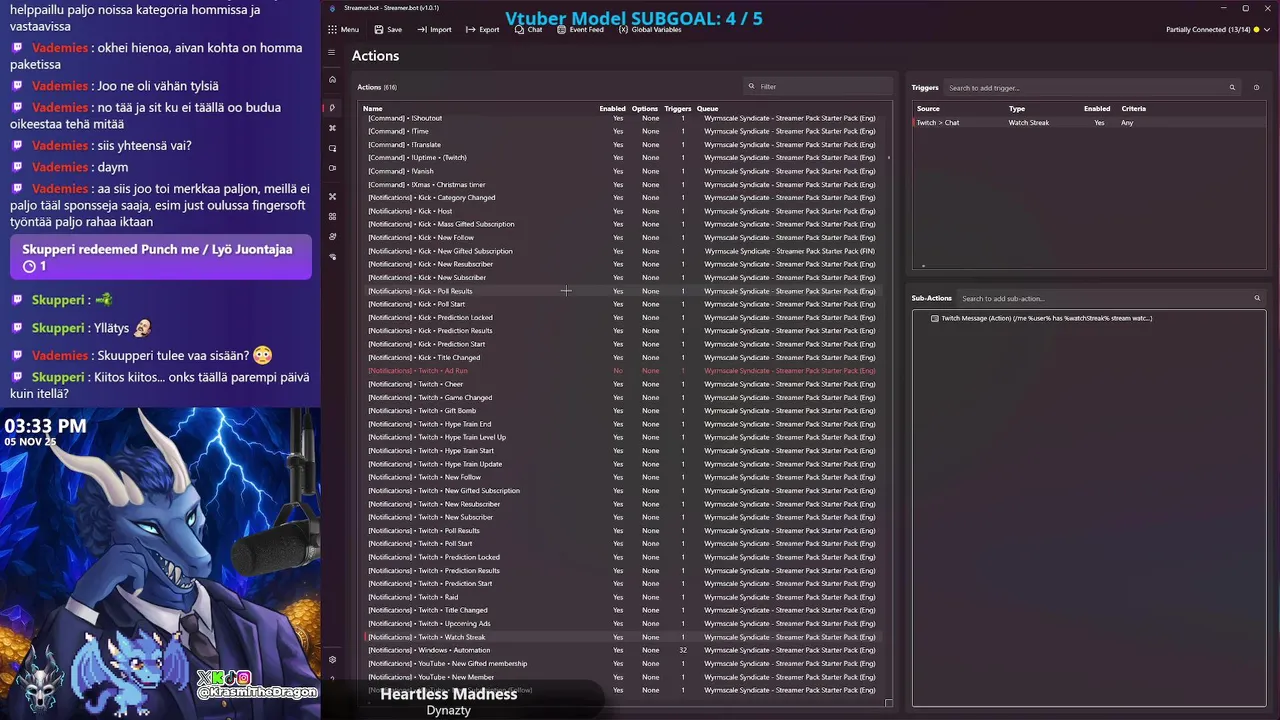The image size is (1280, 720).
Task: Sort actions by Triggers column header
Action: (x=677, y=108)
